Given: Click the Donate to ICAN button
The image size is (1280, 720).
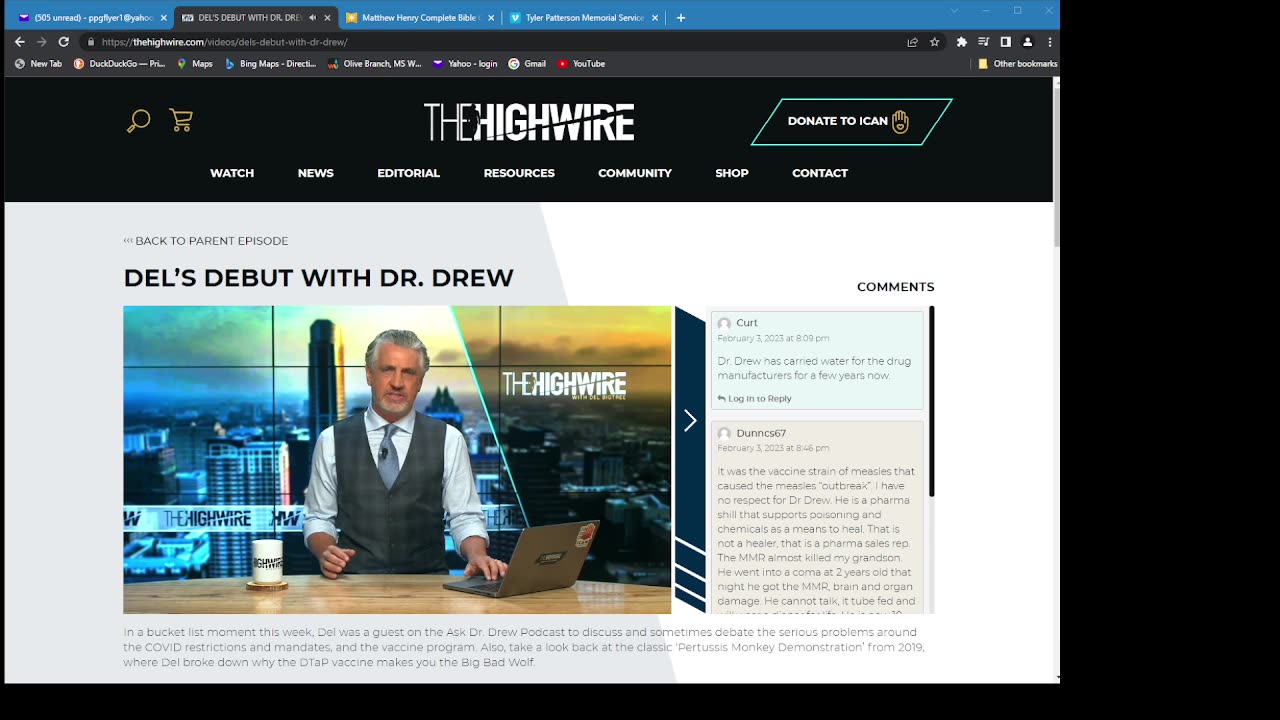Looking at the screenshot, I should [851, 121].
